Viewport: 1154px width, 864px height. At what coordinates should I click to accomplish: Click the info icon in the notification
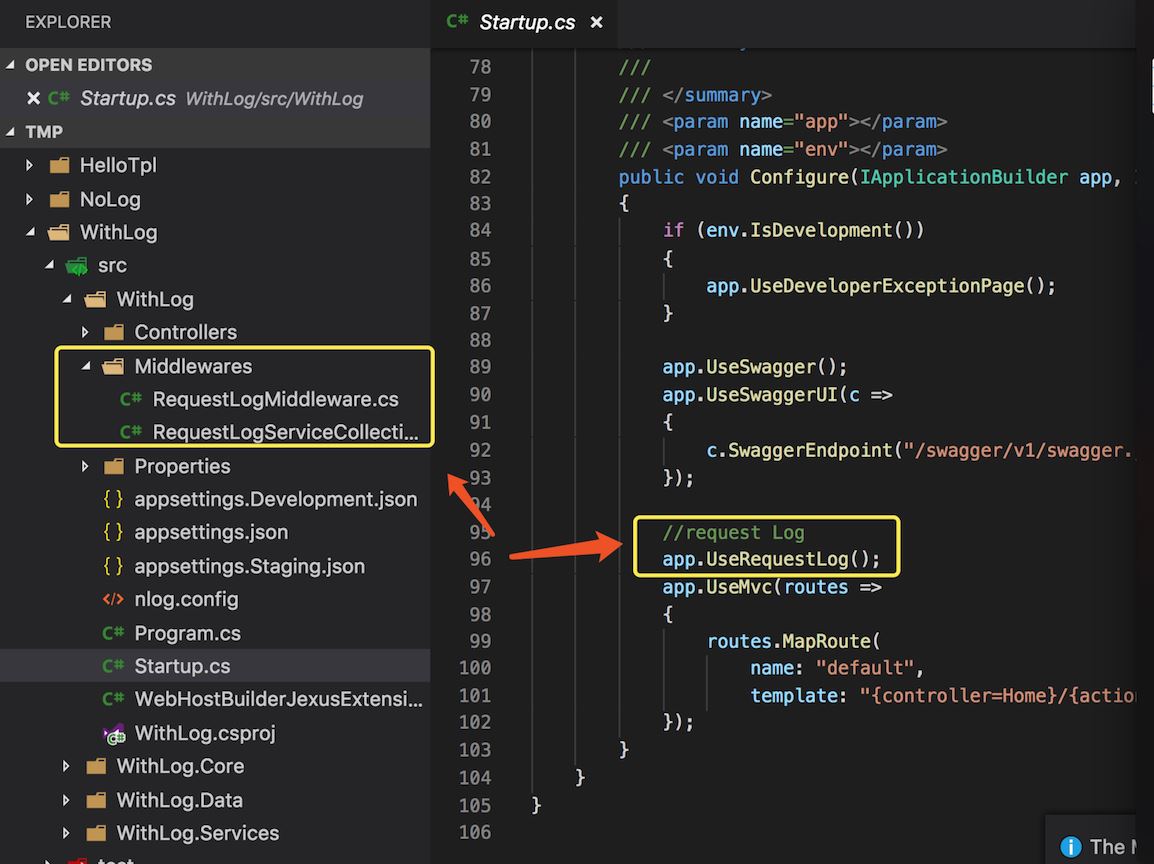point(1070,846)
